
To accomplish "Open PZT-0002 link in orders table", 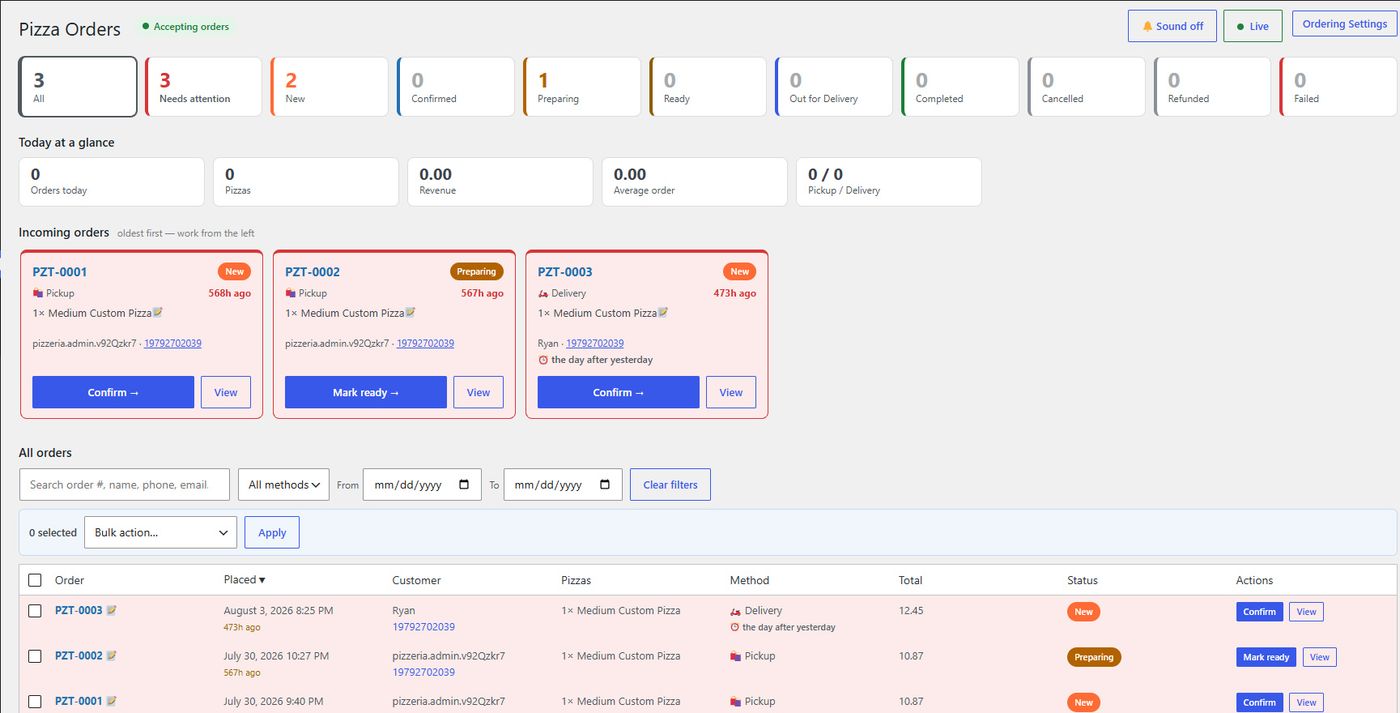I will click(x=79, y=656).
